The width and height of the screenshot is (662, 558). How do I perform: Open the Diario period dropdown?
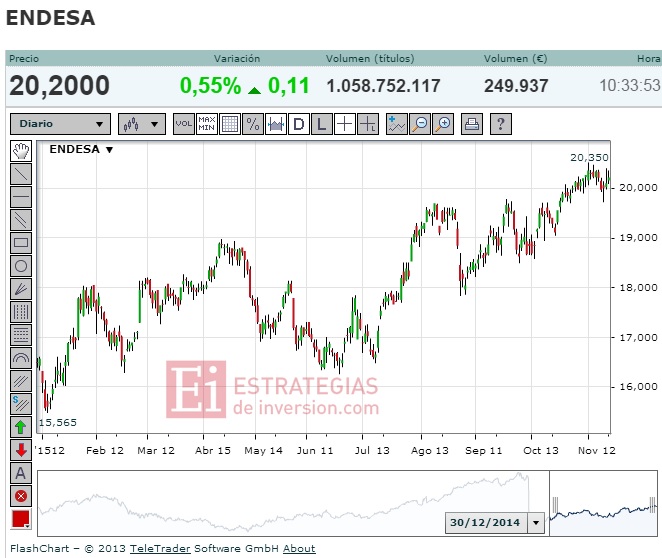[x=60, y=124]
